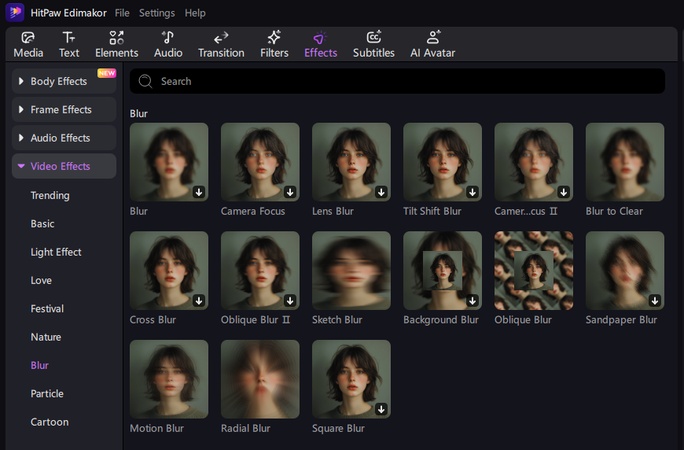Screen dimensions: 684x450
Task: Select the Elements toolbar icon
Action: [116, 38]
